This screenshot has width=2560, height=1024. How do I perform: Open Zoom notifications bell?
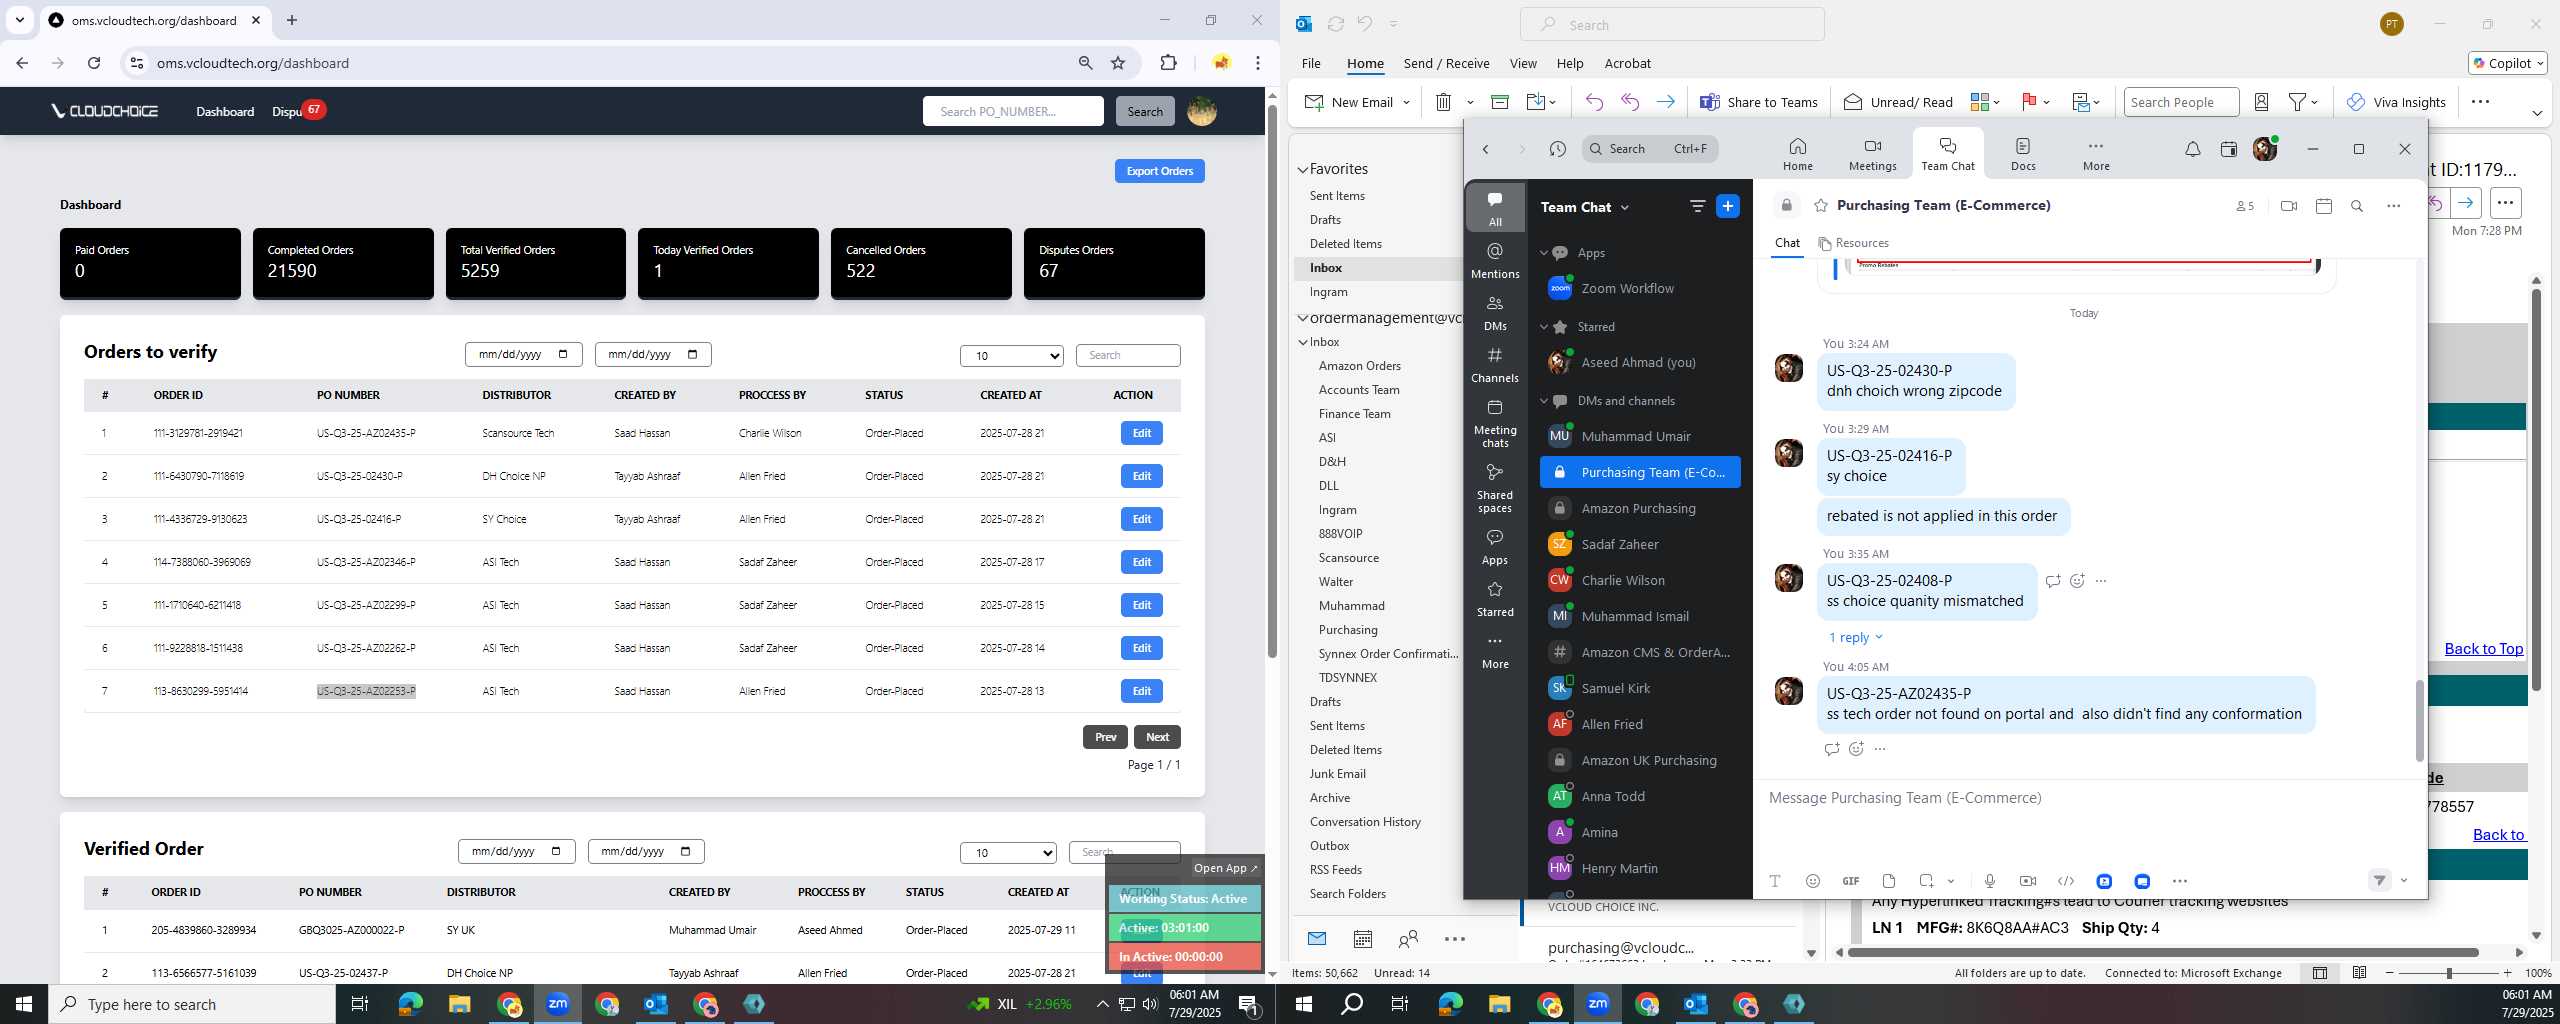point(2192,149)
